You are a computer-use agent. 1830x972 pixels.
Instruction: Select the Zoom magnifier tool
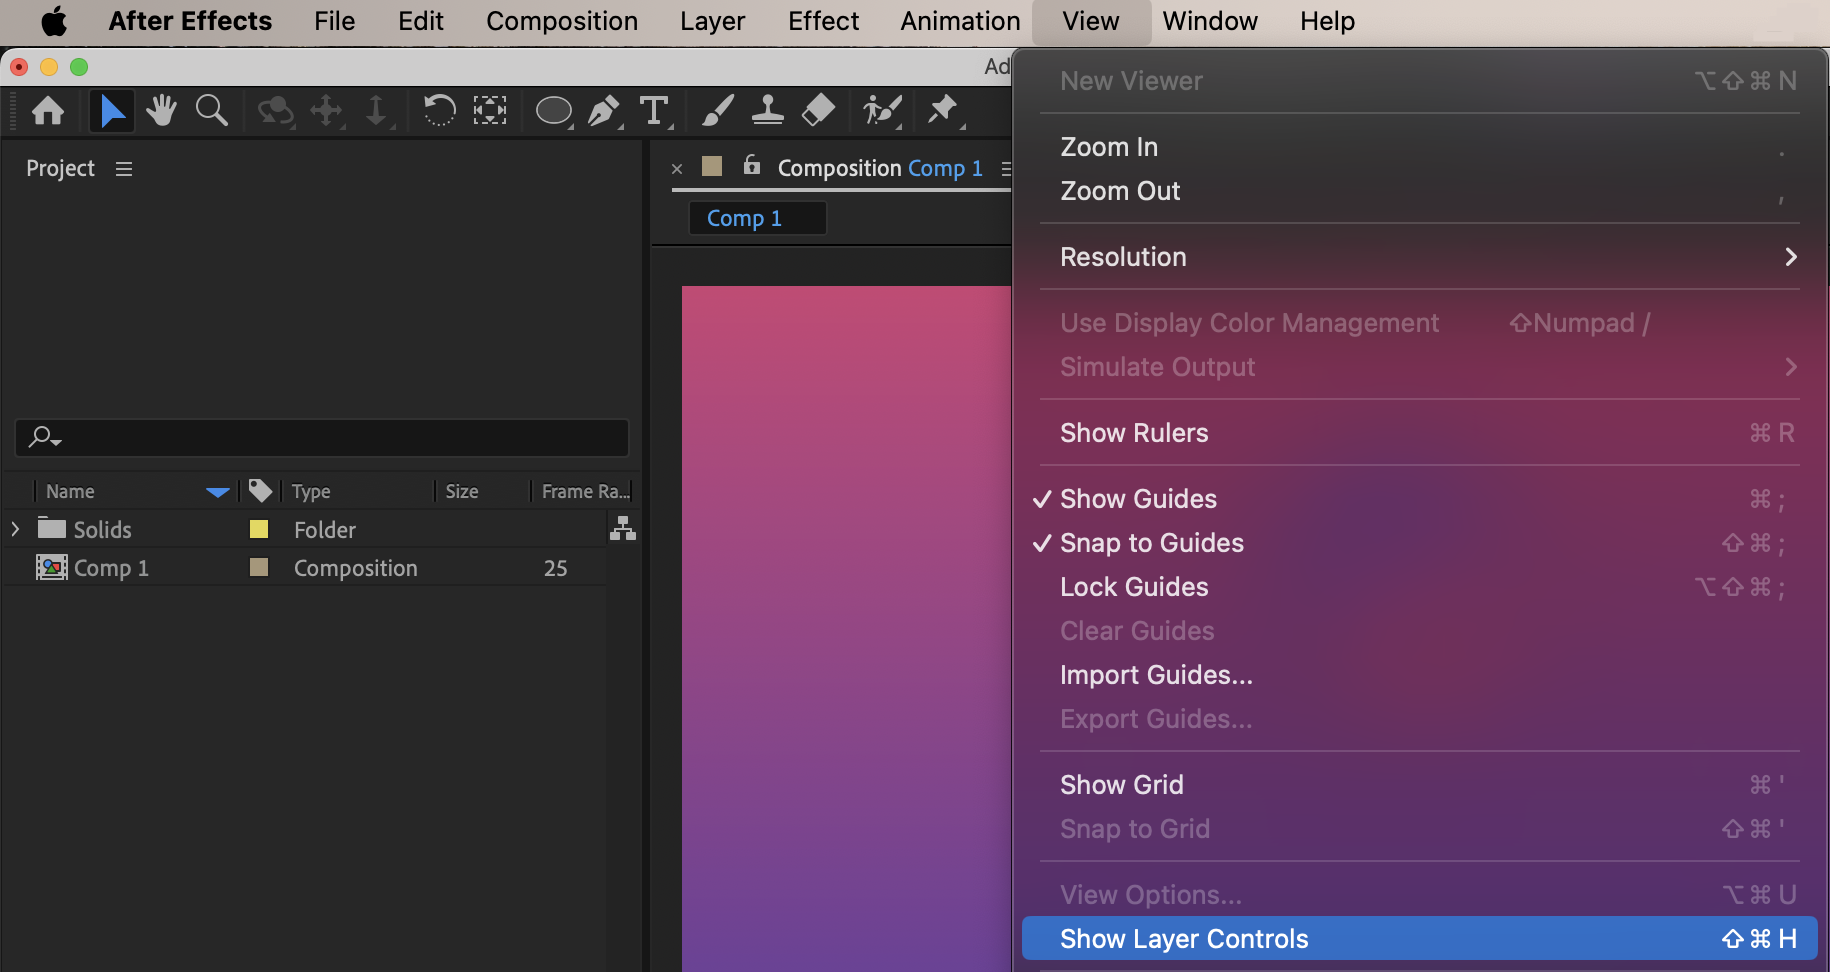point(211,110)
